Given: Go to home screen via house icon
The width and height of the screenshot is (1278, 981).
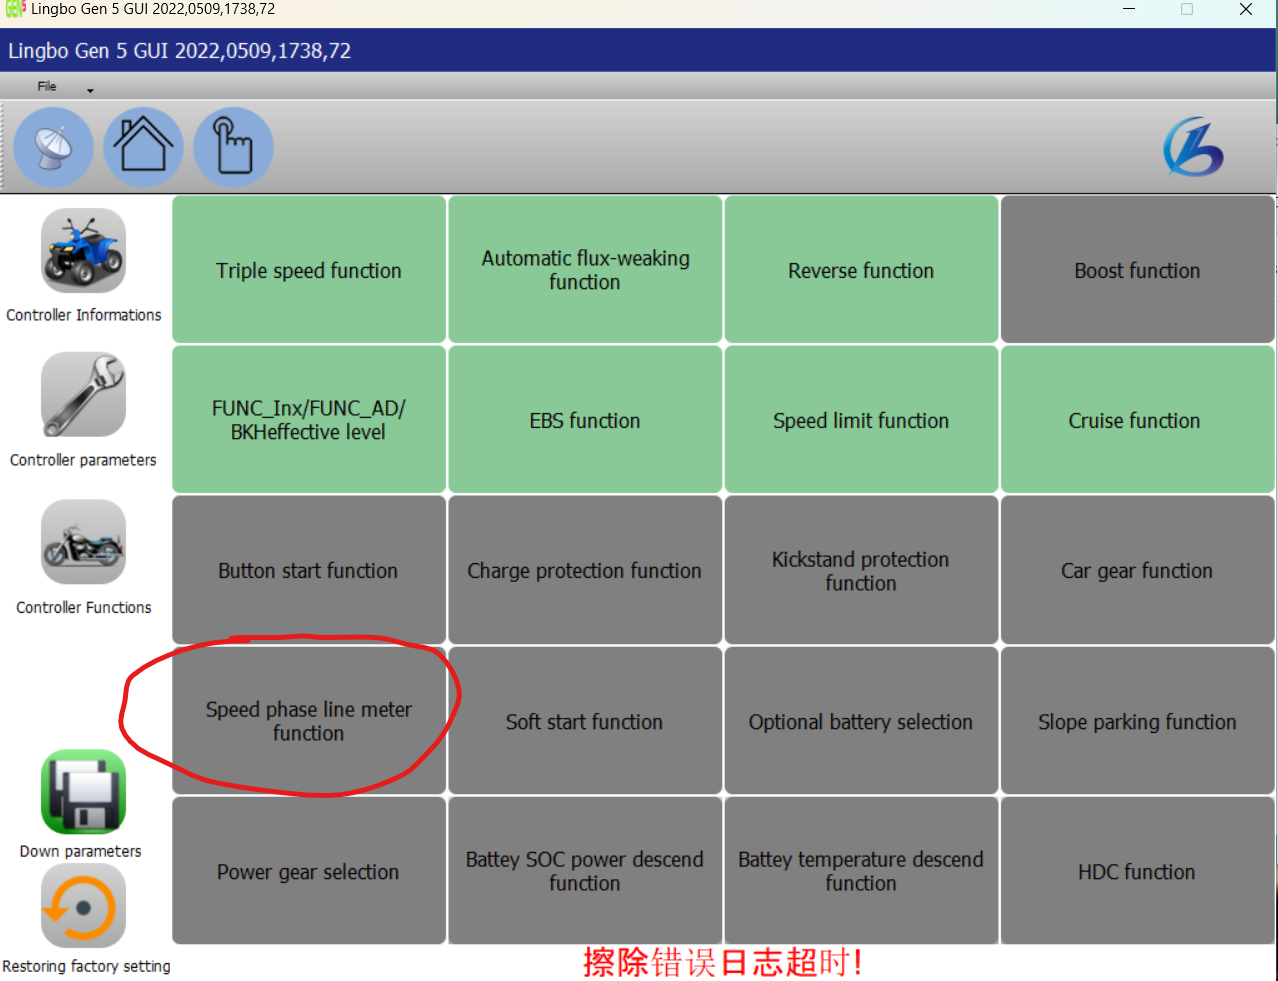Looking at the screenshot, I should click(143, 148).
